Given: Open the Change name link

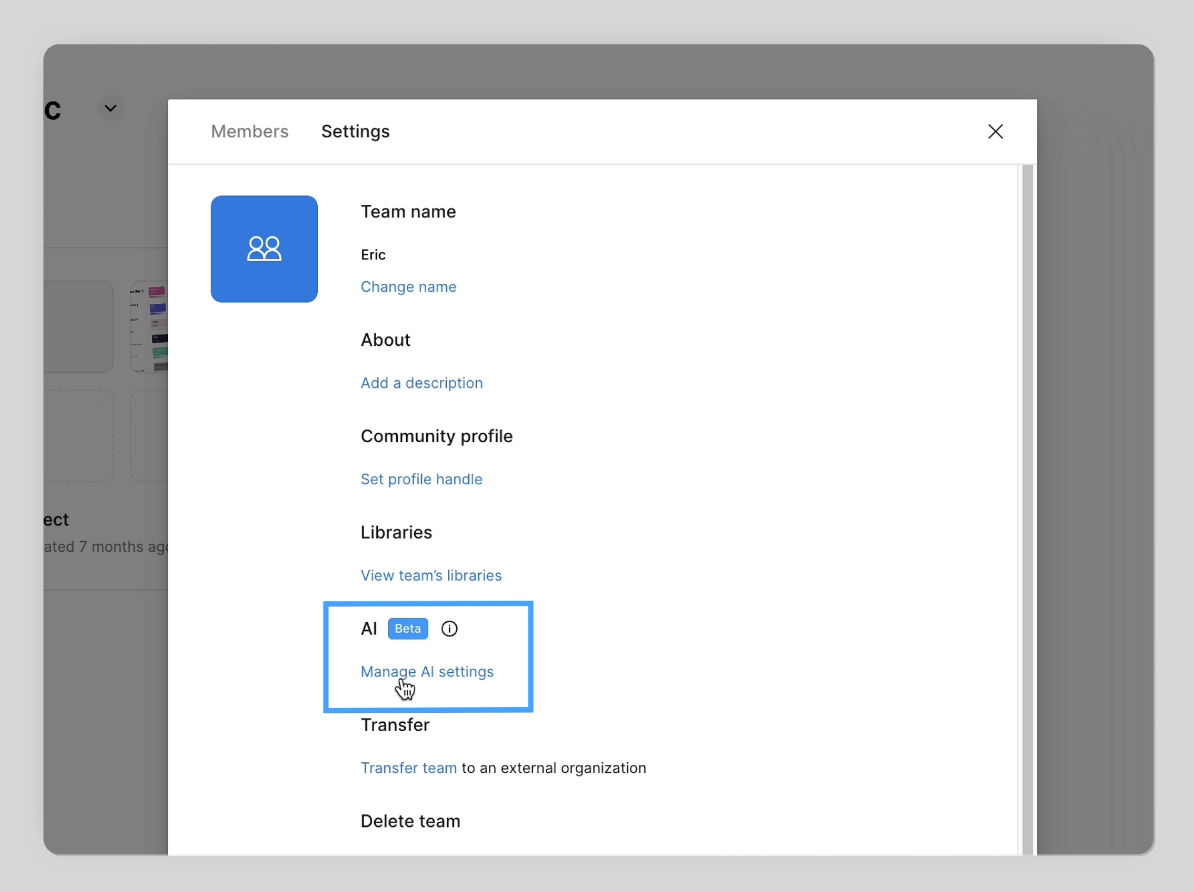Looking at the screenshot, I should (408, 287).
